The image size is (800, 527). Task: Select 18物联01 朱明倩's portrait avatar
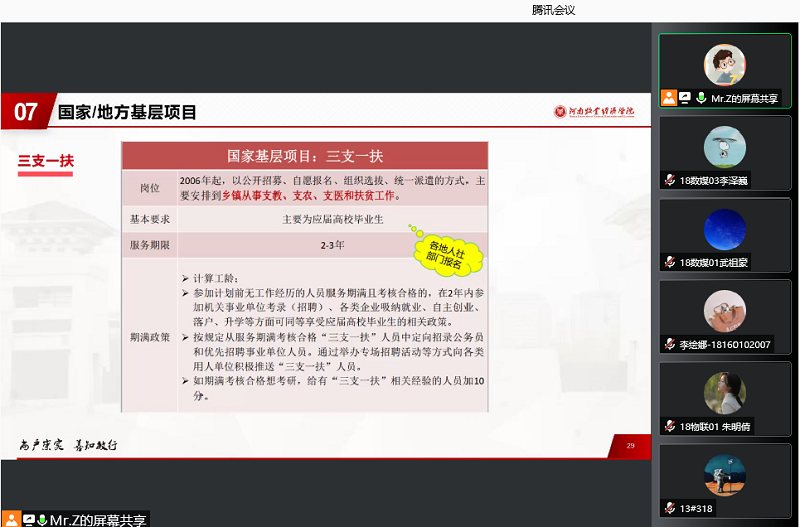point(724,393)
